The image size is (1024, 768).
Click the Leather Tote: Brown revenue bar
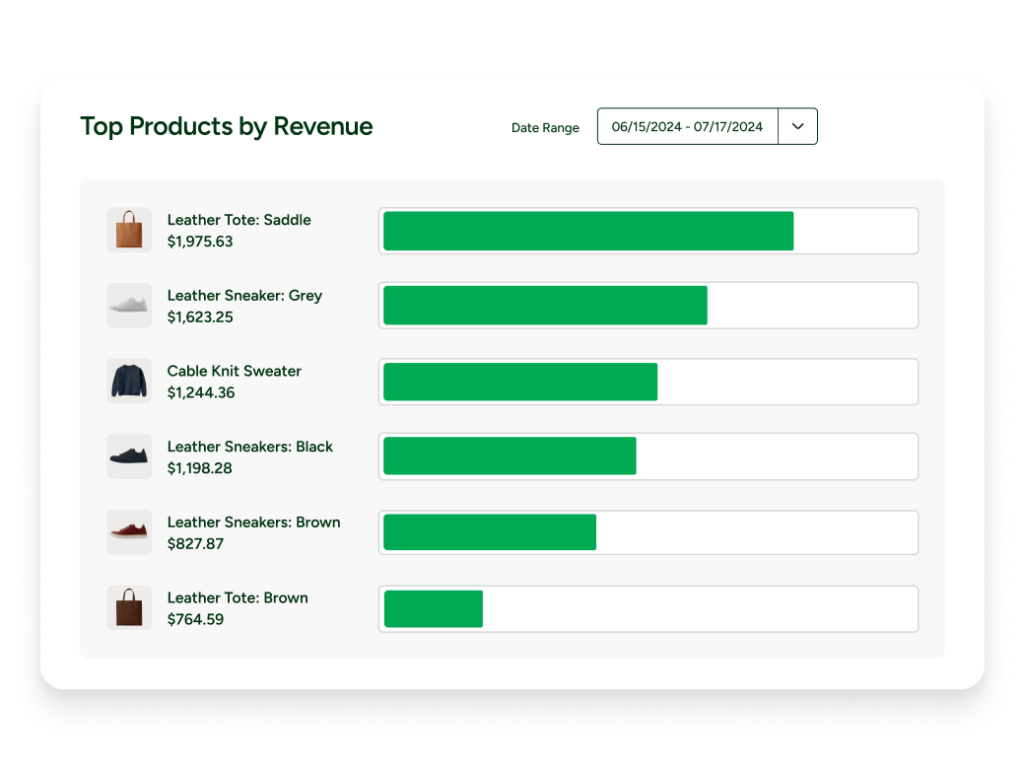tap(433, 609)
